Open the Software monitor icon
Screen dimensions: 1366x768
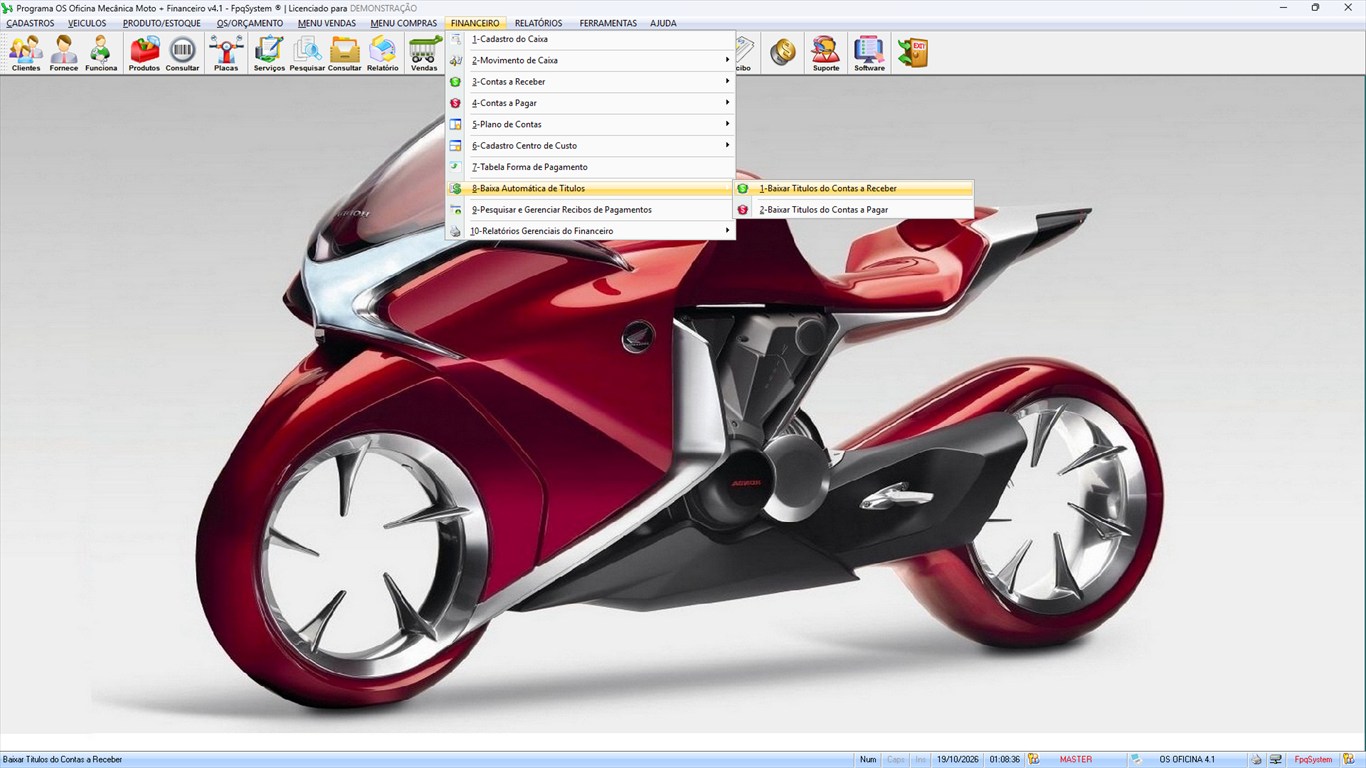click(x=869, y=53)
